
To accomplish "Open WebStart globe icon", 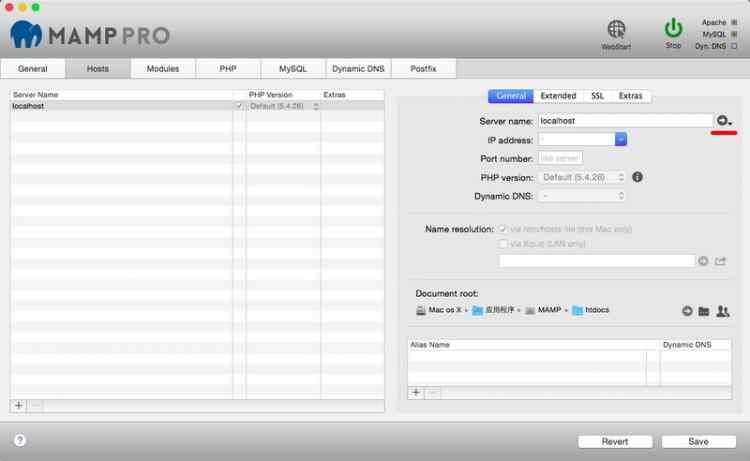I will point(616,29).
